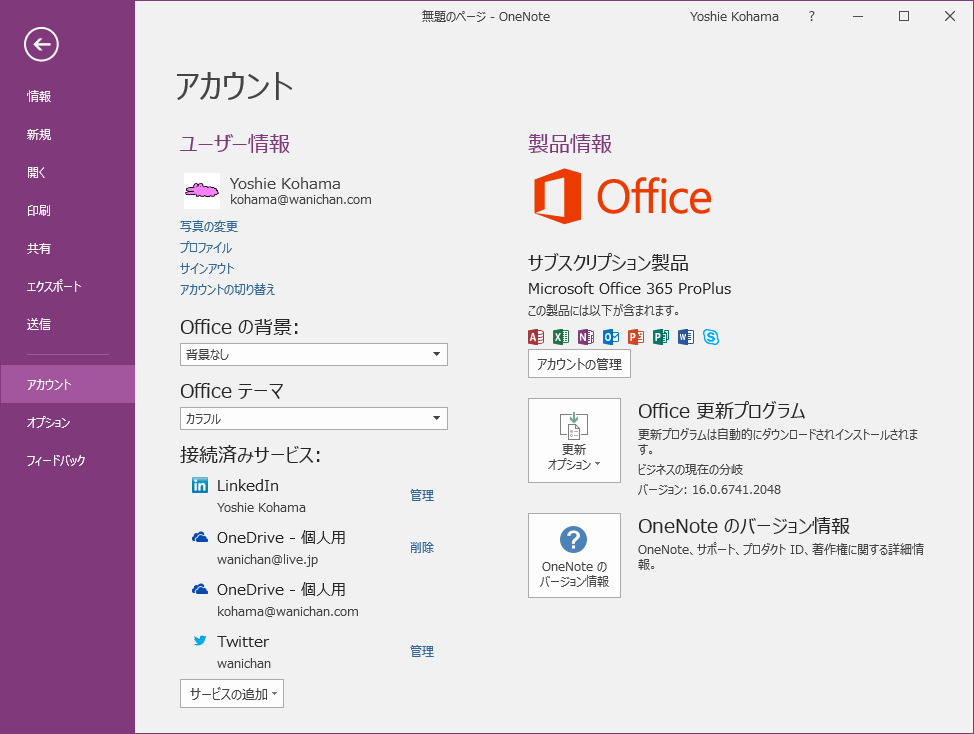Click the Outlook app icon

(x=611, y=337)
